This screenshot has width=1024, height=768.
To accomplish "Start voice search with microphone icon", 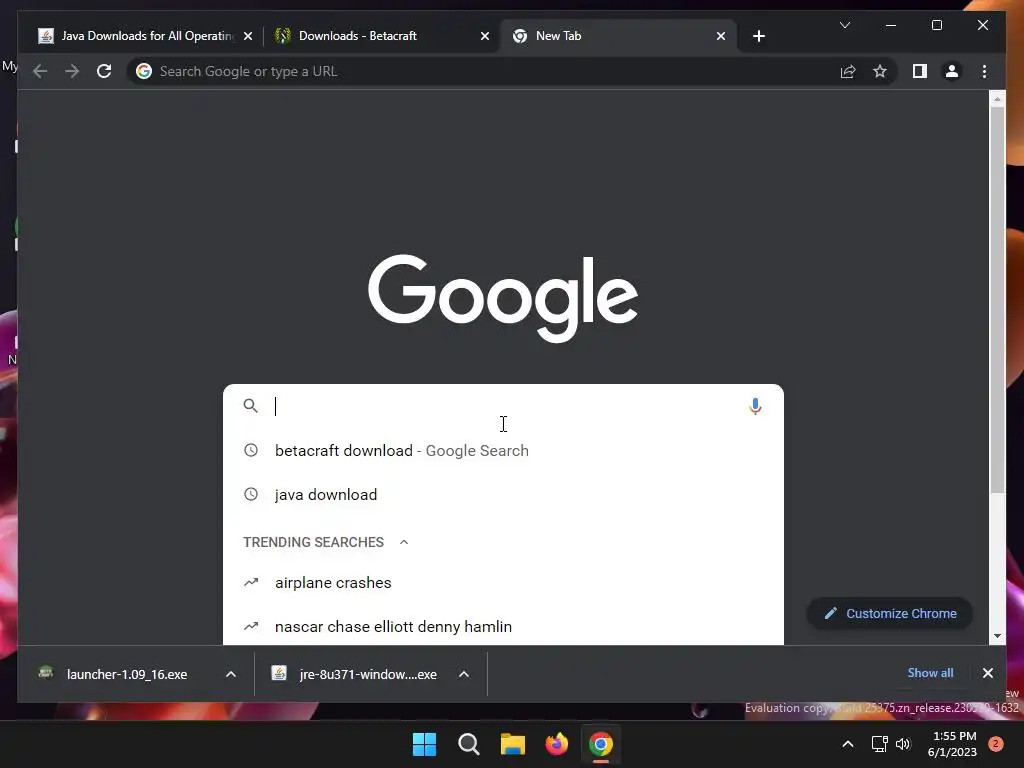I will pos(755,406).
